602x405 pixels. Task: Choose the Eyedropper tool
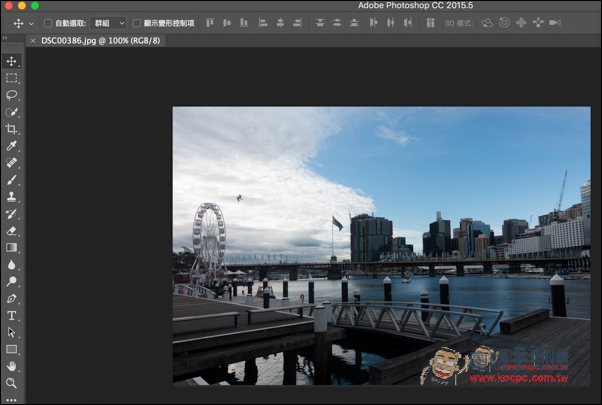pyautogui.click(x=12, y=146)
